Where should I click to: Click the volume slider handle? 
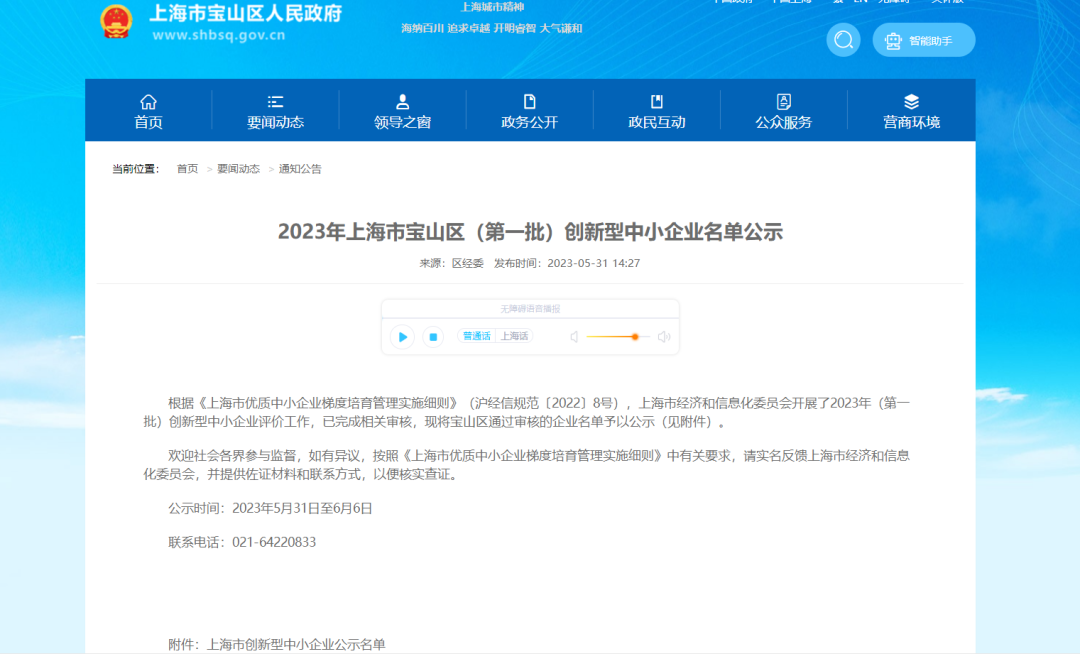(x=635, y=337)
